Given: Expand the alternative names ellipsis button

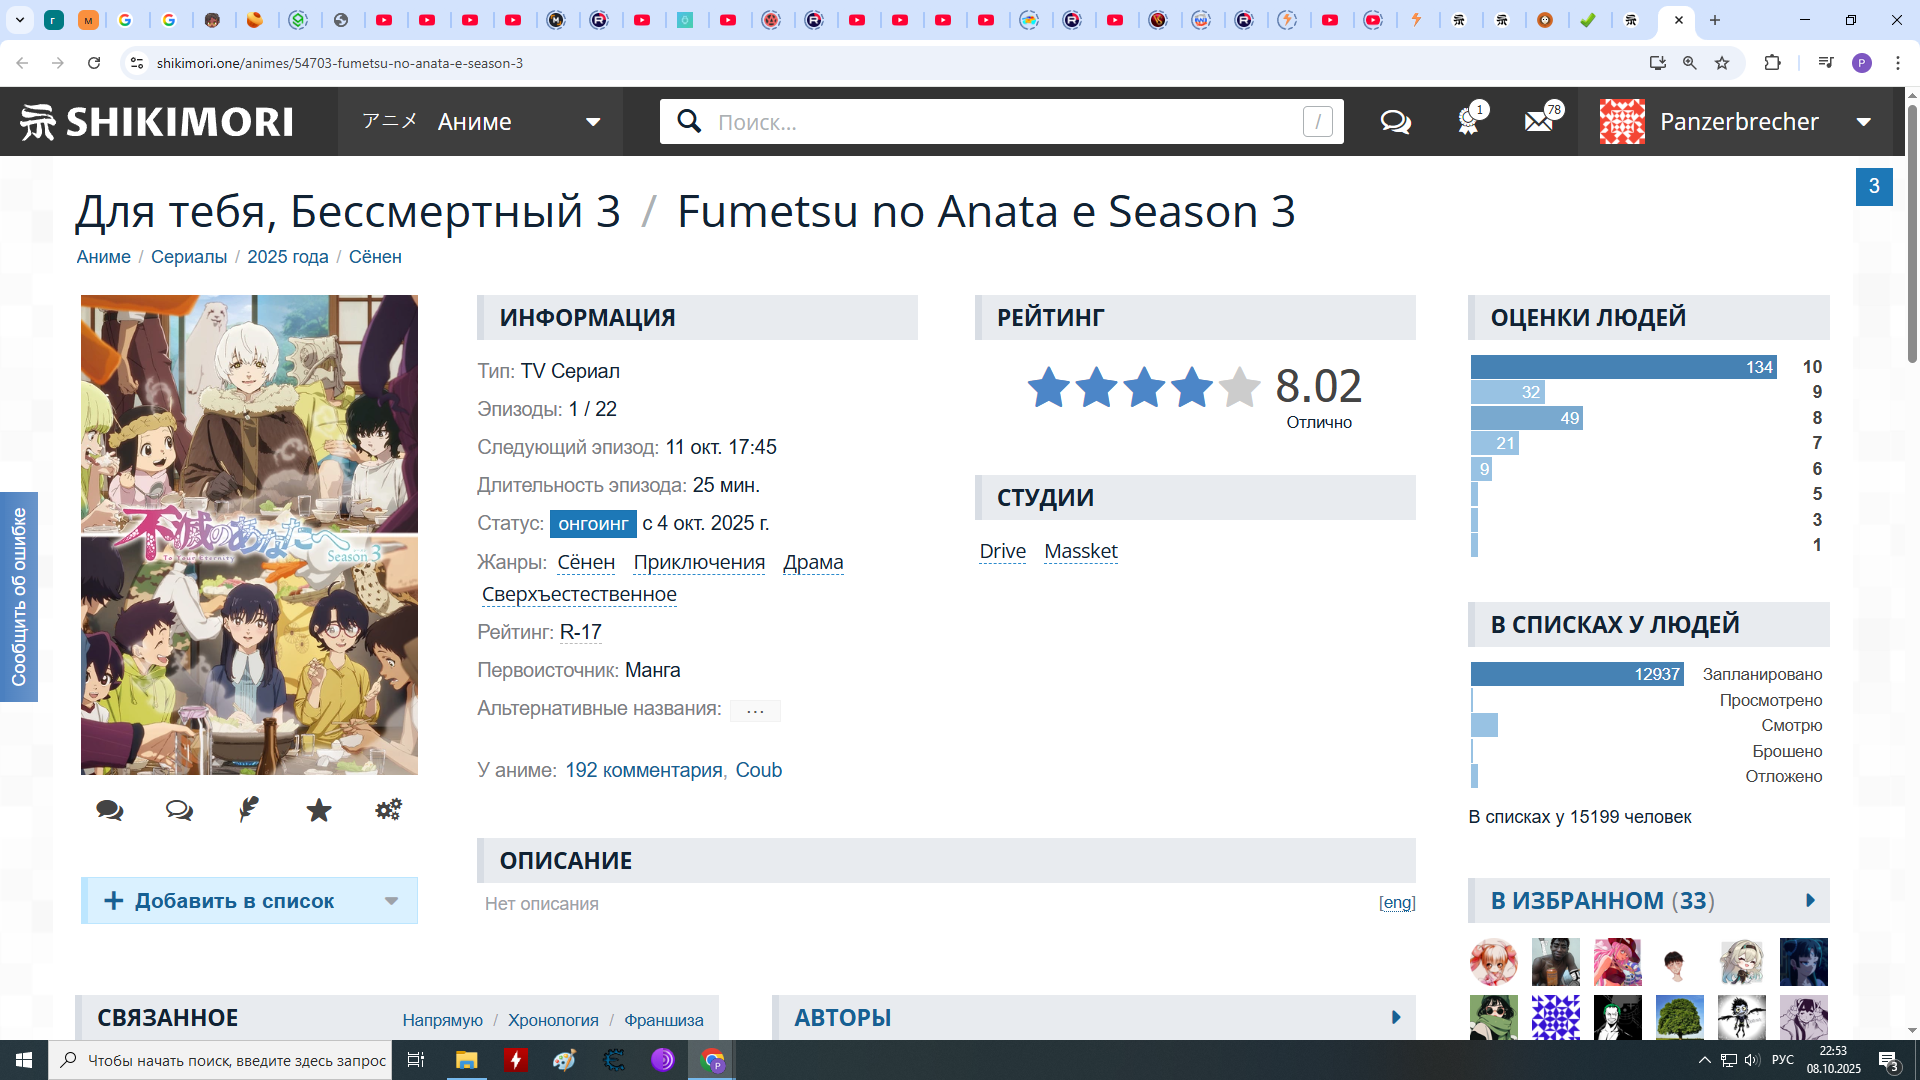Looking at the screenshot, I should [x=755, y=710].
